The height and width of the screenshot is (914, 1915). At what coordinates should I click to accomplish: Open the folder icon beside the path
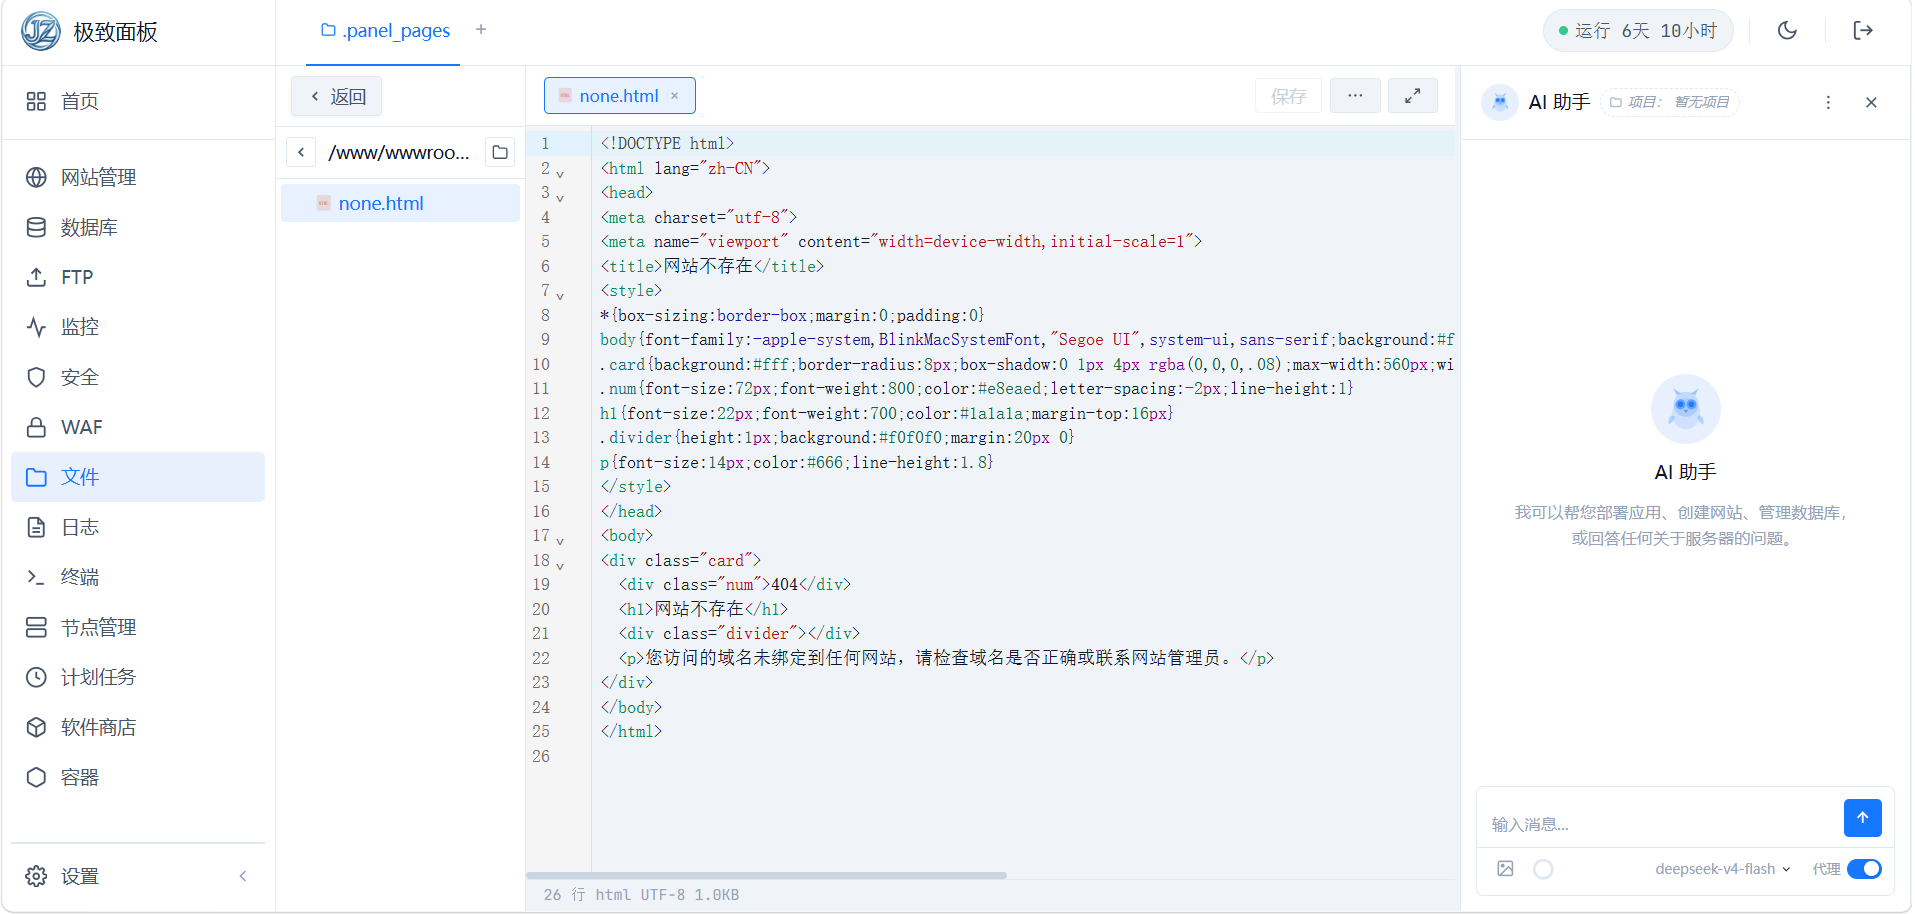click(500, 152)
